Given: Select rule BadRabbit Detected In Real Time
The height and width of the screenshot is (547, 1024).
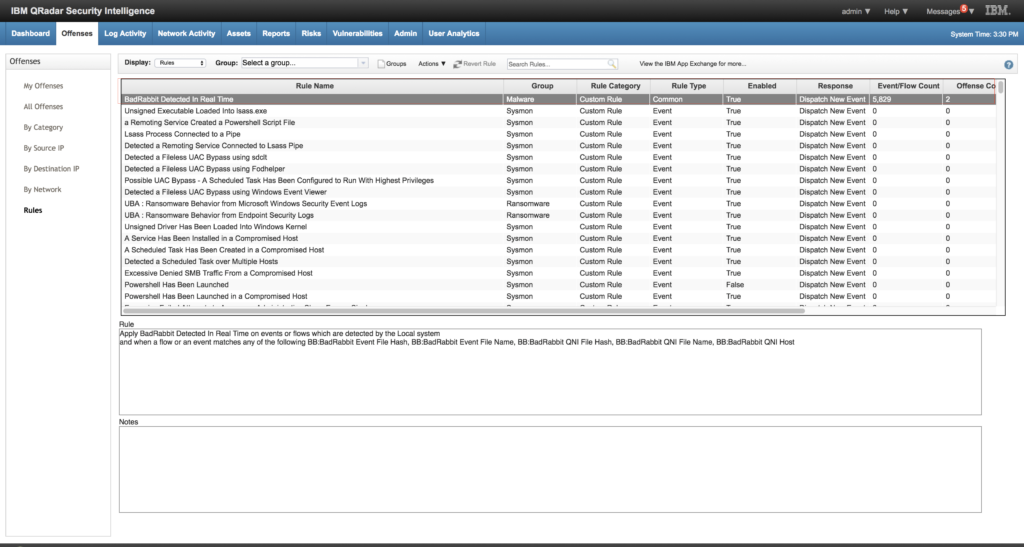Looking at the screenshot, I should pyautogui.click(x=559, y=99).
